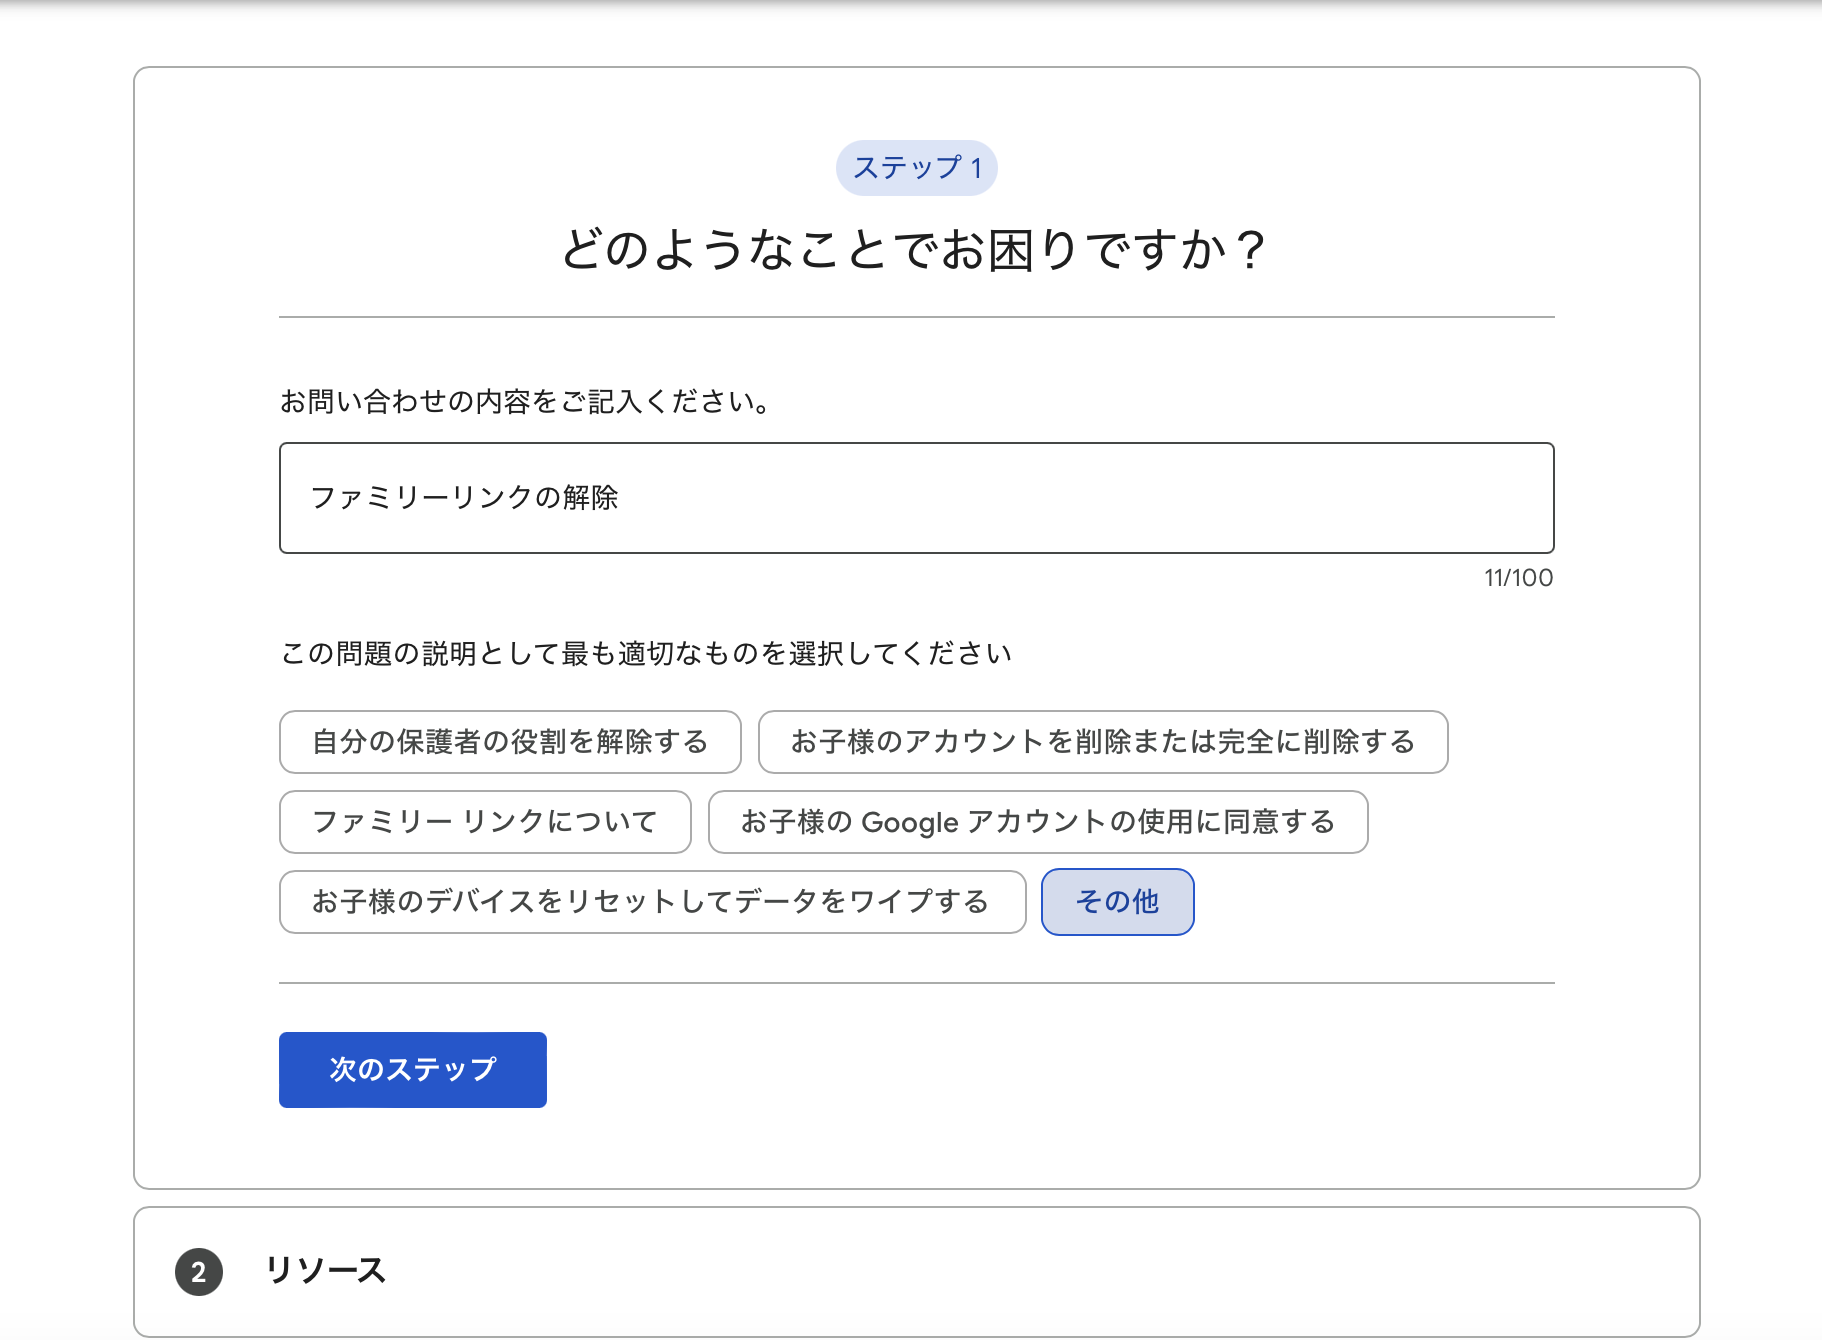The image size is (1822, 1340).
Task: Click the お問い合わせの内容をご記入ください label
Action: point(525,402)
